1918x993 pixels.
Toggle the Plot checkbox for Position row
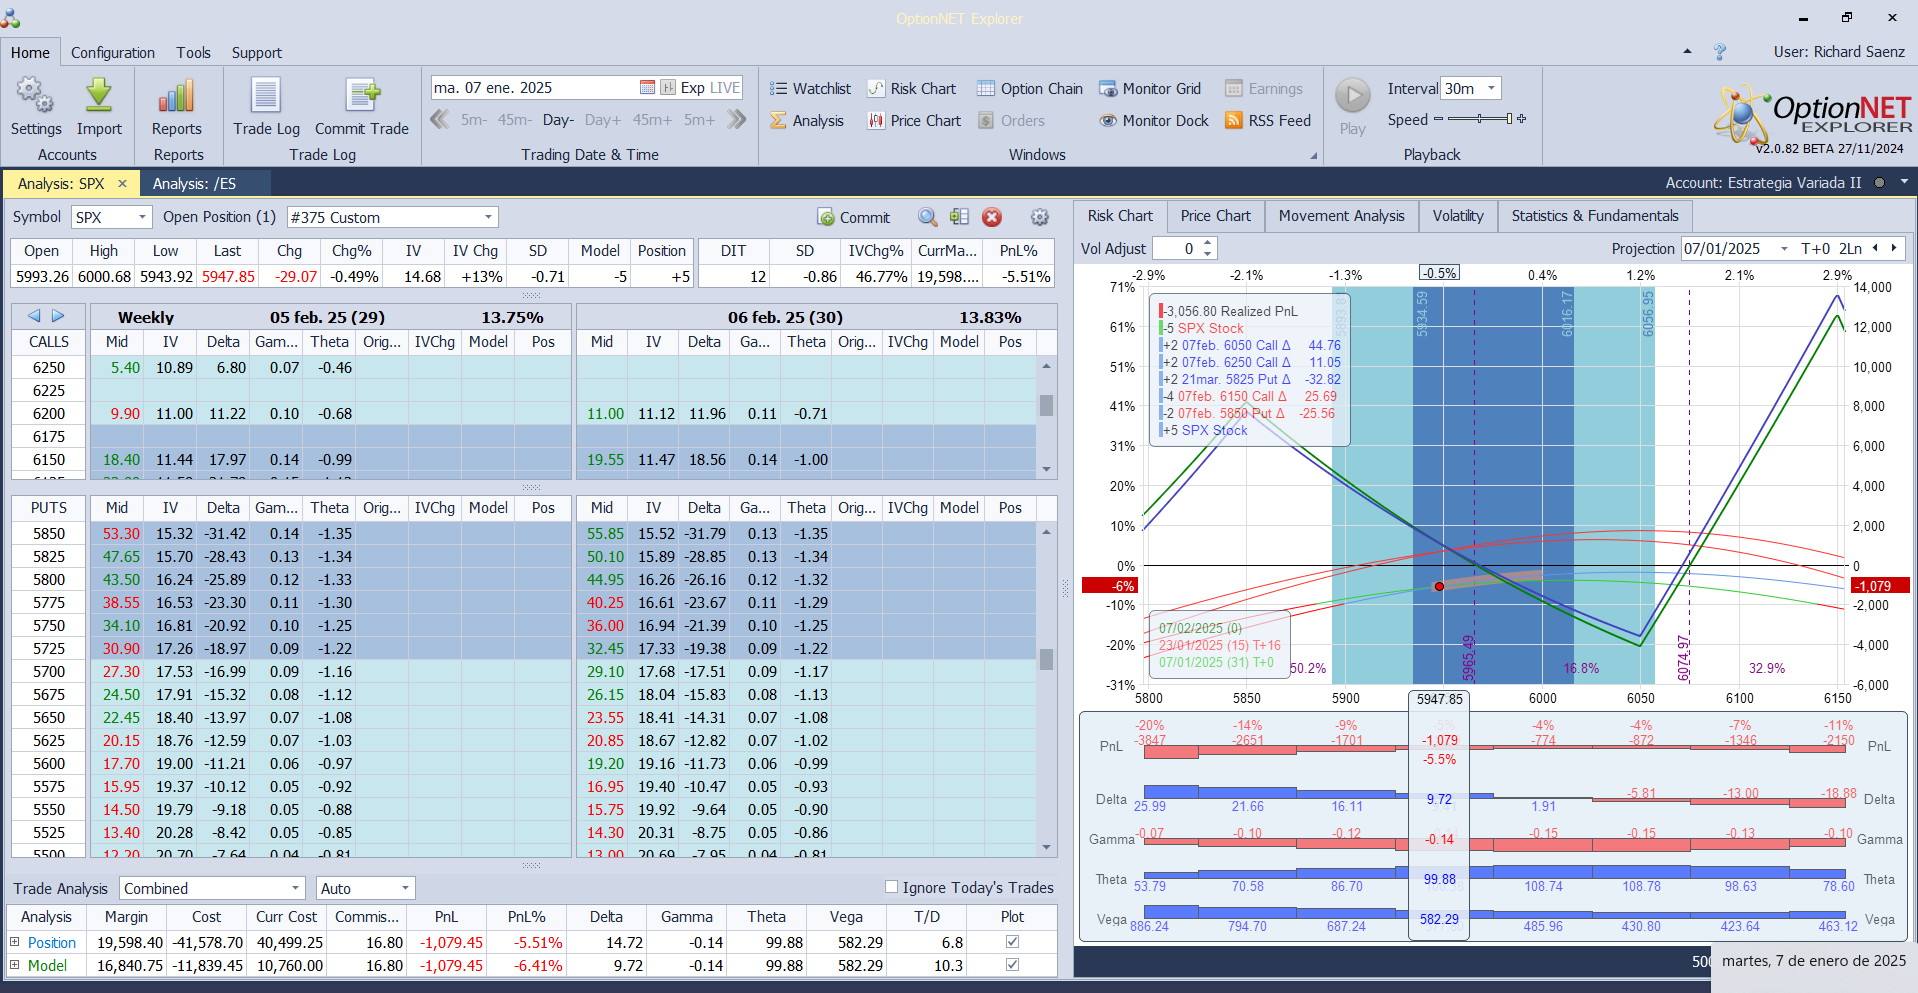[x=1012, y=942]
